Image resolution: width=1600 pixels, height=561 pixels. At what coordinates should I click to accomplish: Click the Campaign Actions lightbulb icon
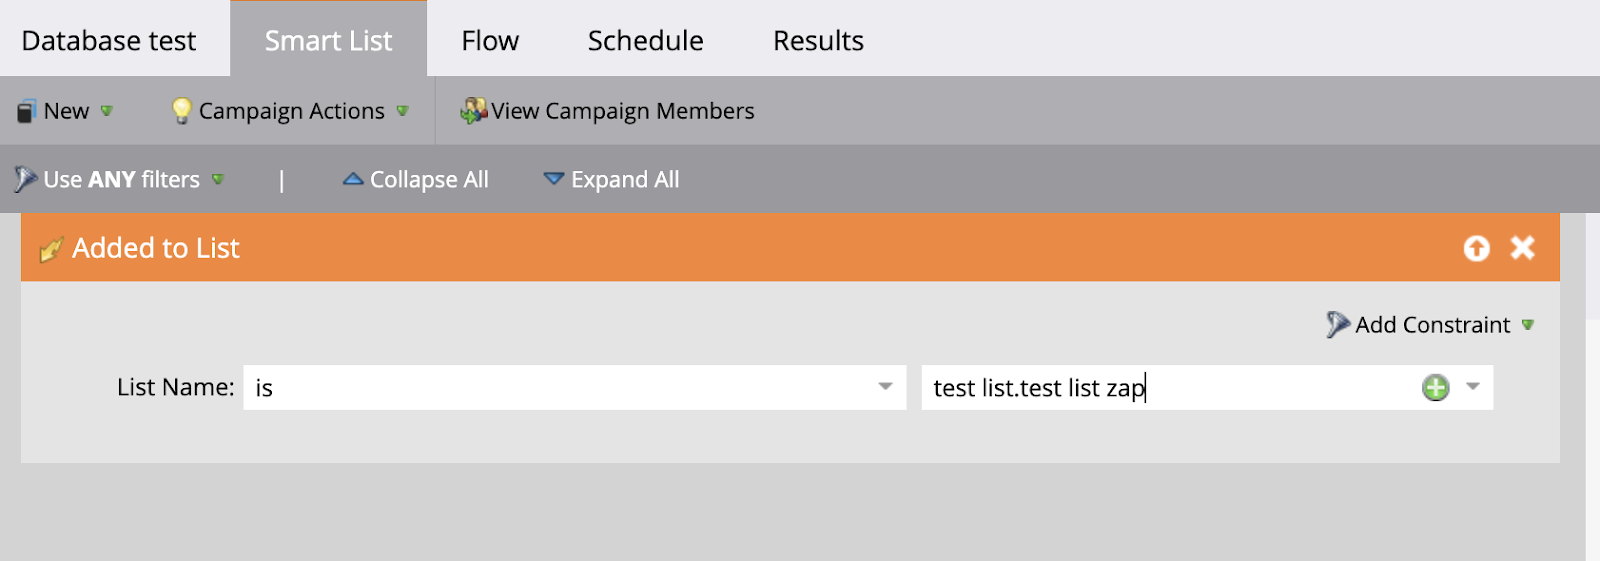tap(181, 111)
